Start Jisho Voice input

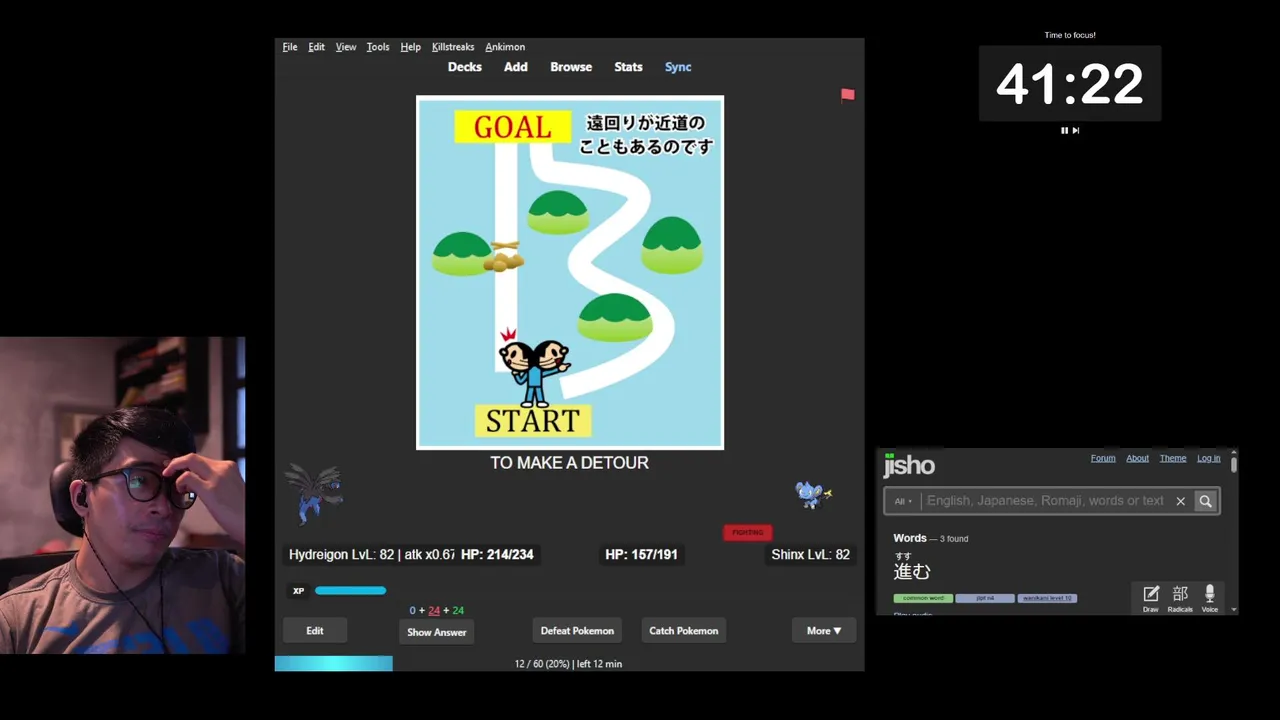coord(1210,598)
